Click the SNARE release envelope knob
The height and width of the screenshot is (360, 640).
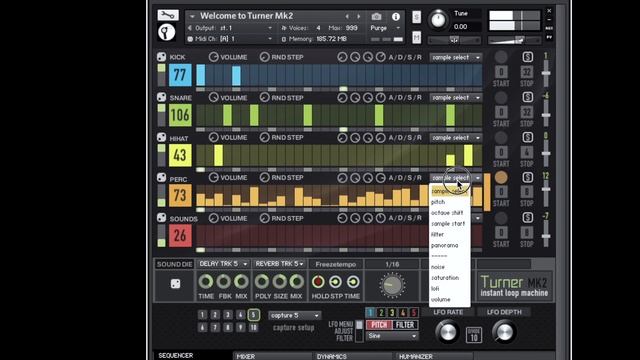click(380, 98)
